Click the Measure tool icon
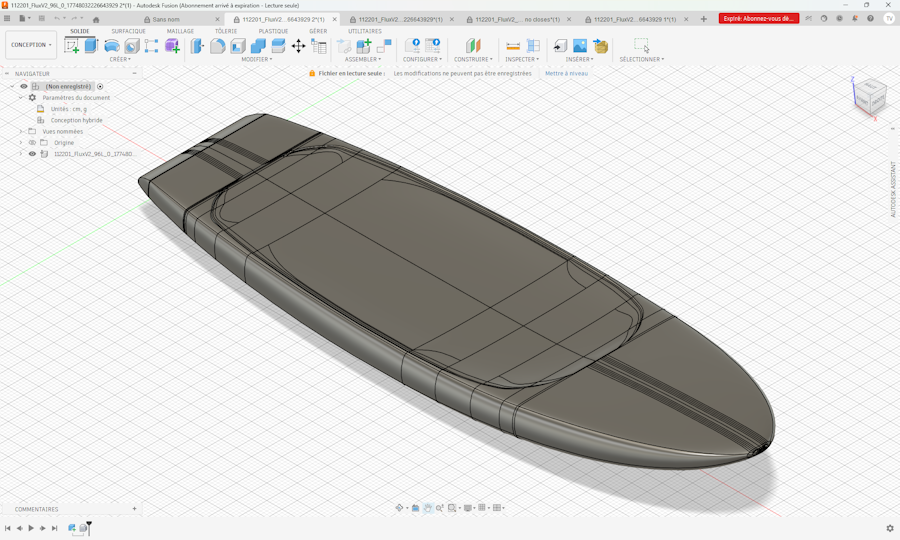 [513, 46]
